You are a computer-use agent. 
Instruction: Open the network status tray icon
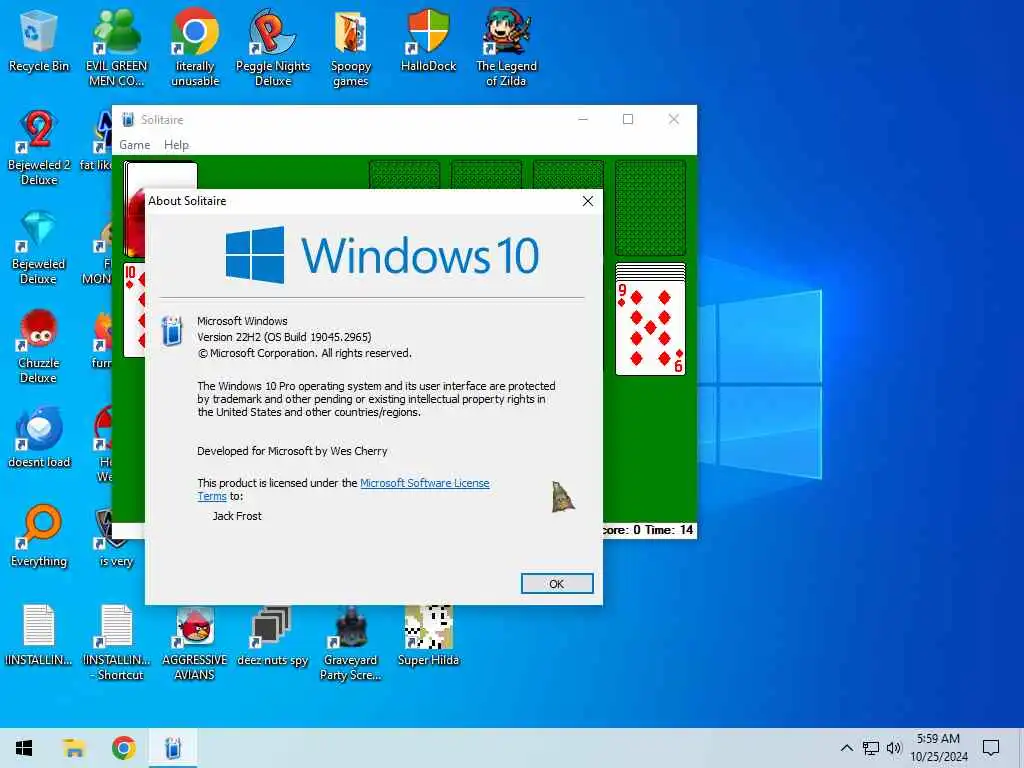pyautogui.click(x=871, y=748)
